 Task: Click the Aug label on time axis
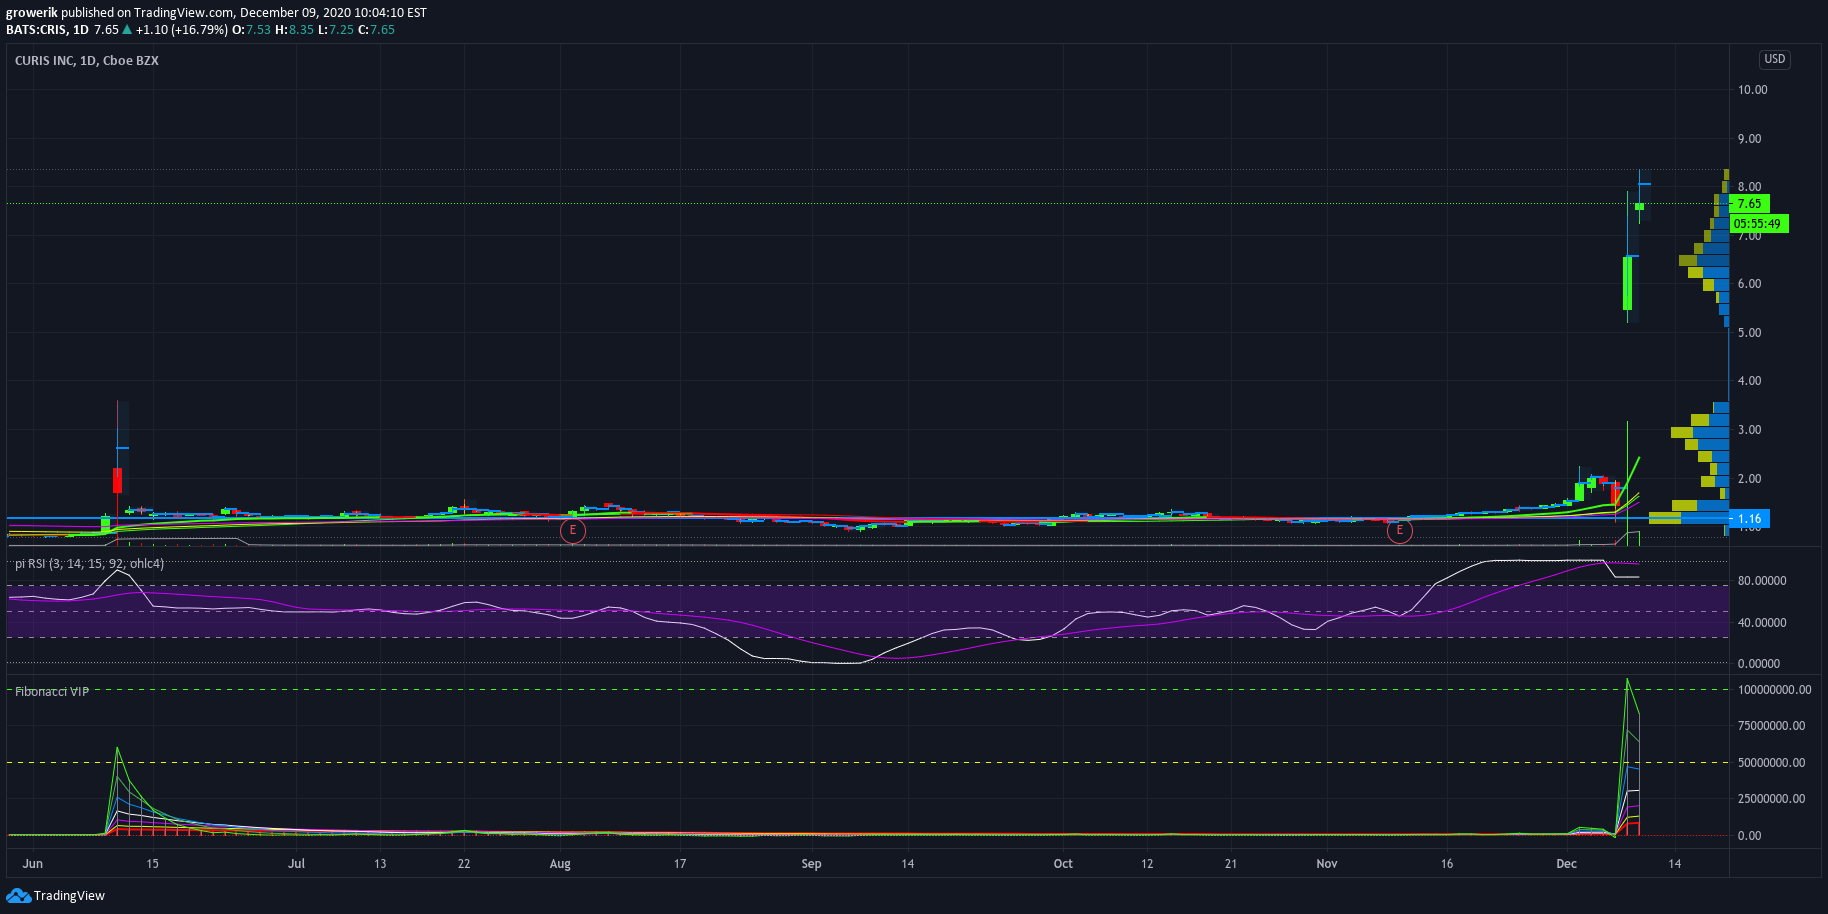pyautogui.click(x=560, y=863)
